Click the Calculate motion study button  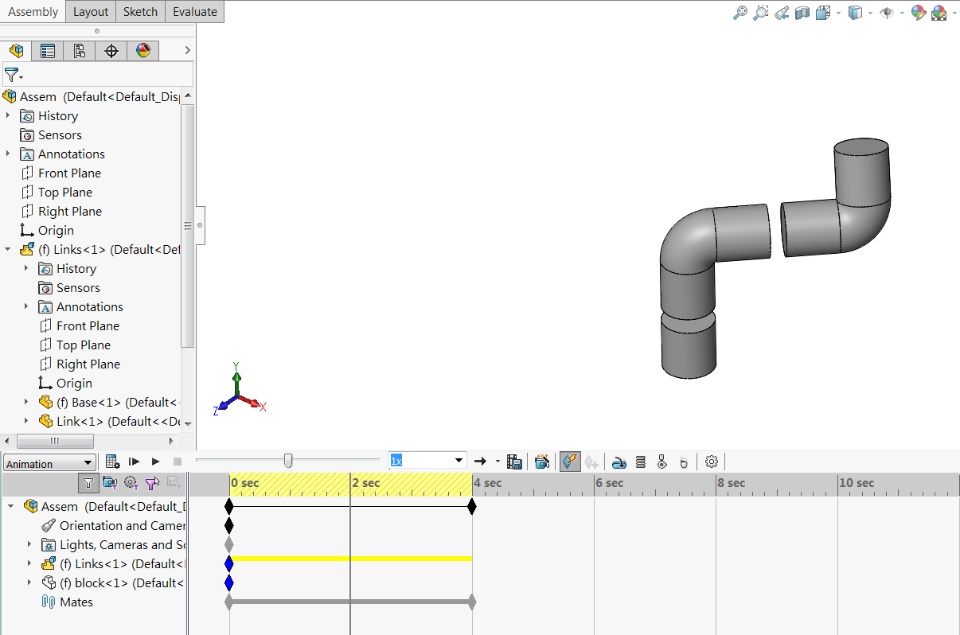click(x=113, y=461)
